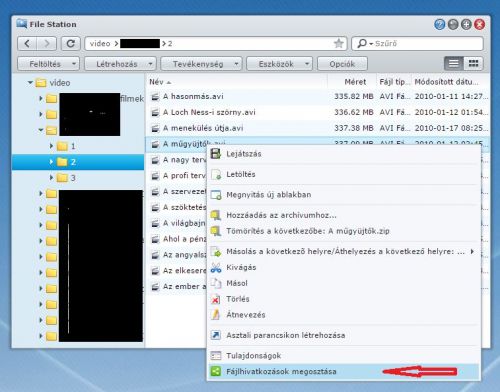This screenshot has width=500, height=392.
Task: Click the Törlés delete icon
Action: point(216,299)
